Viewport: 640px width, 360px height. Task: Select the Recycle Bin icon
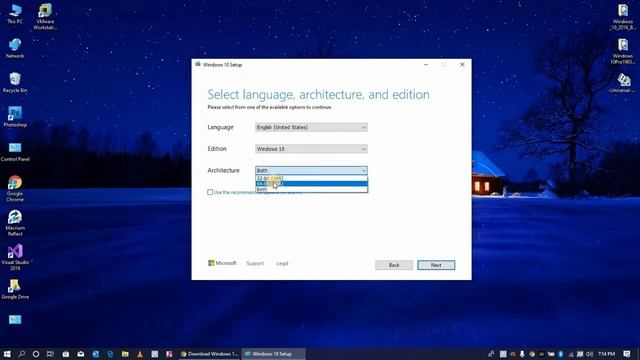pyautogui.click(x=15, y=82)
